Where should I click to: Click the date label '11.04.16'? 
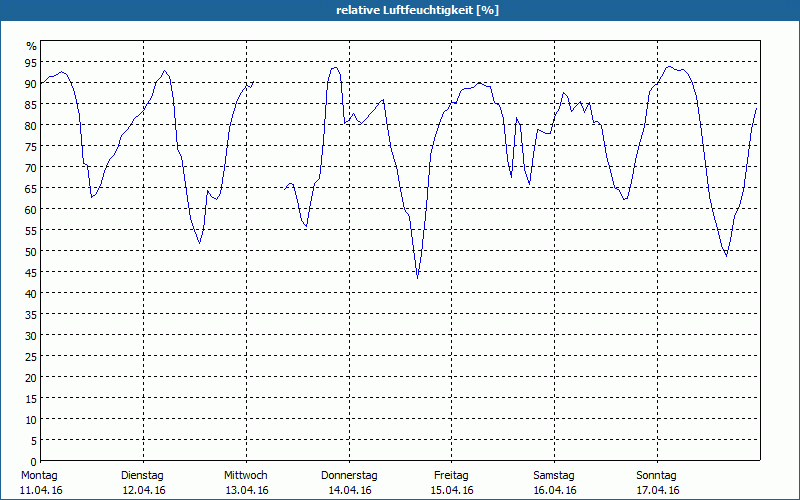tap(40, 490)
